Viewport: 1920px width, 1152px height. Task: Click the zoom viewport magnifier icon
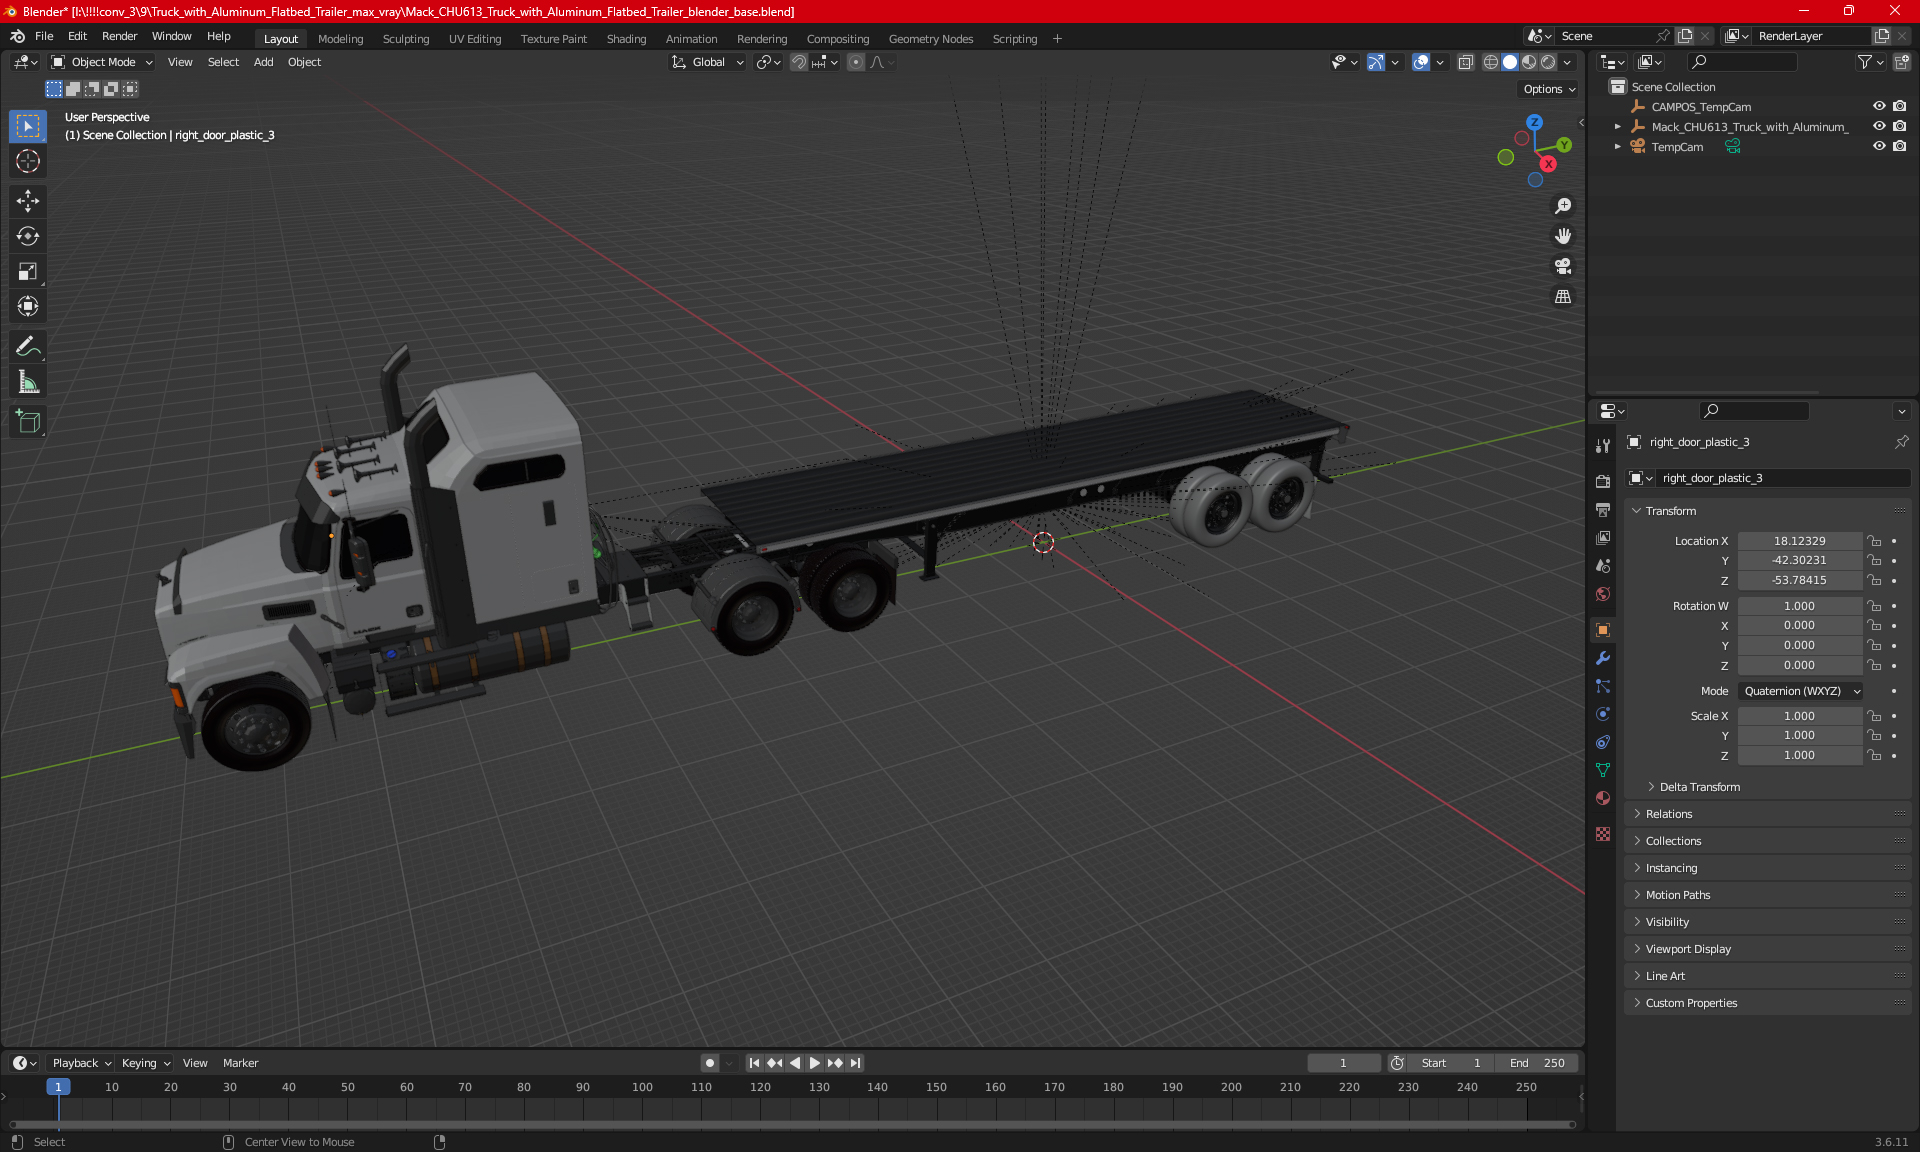coord(1563,206)
